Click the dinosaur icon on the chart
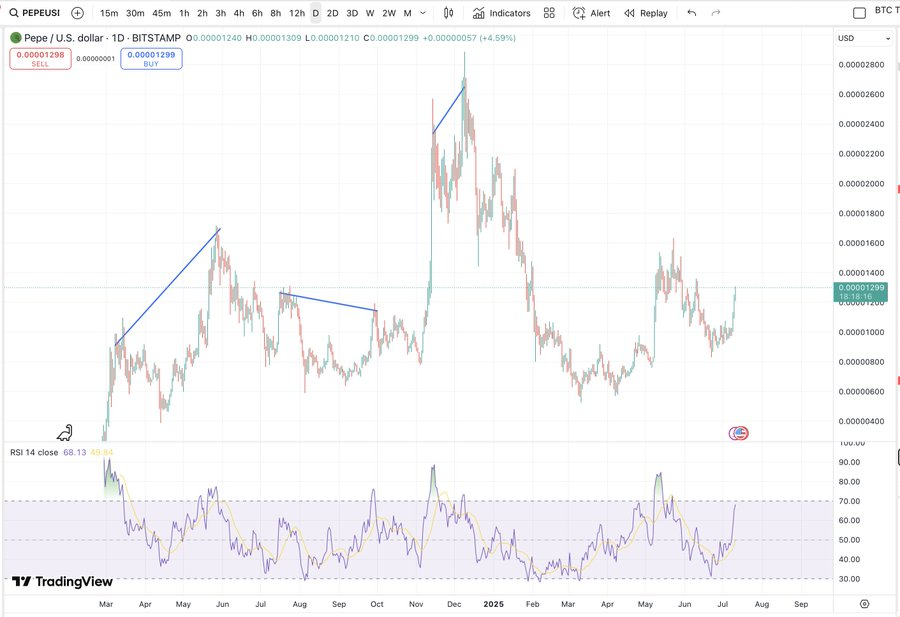Viewport: 900px width, 617px height. click(x=65, y=432)
